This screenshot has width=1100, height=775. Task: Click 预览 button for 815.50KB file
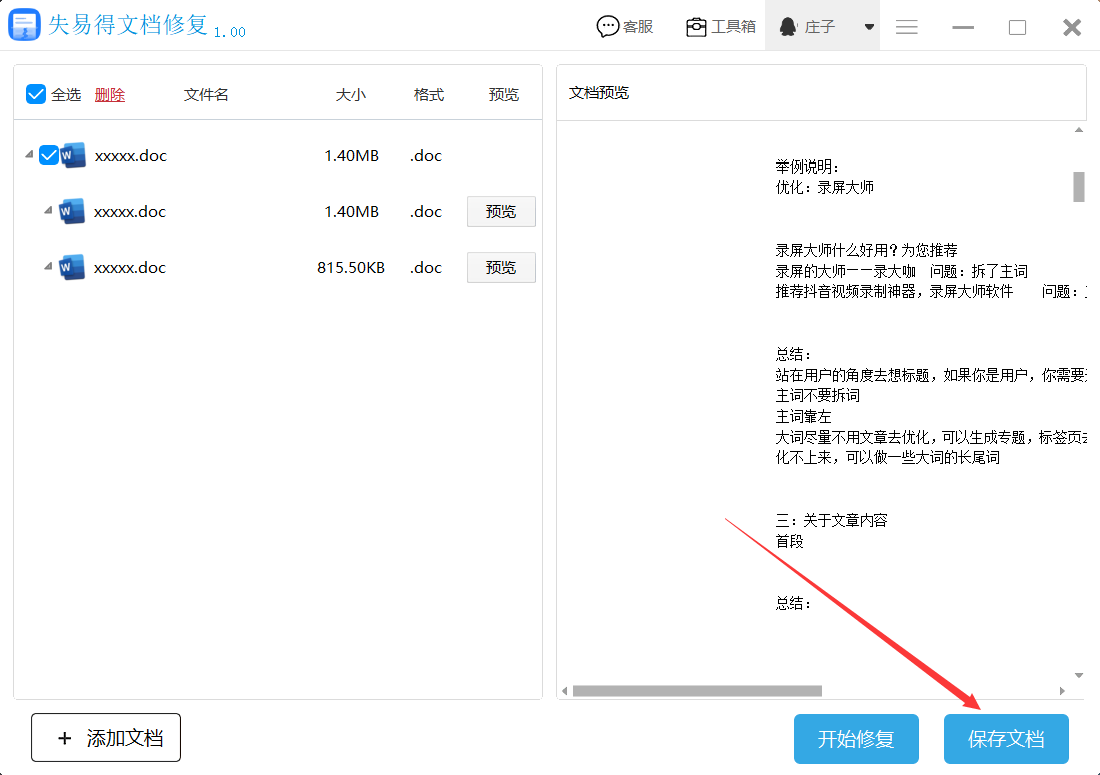point(501,267)
